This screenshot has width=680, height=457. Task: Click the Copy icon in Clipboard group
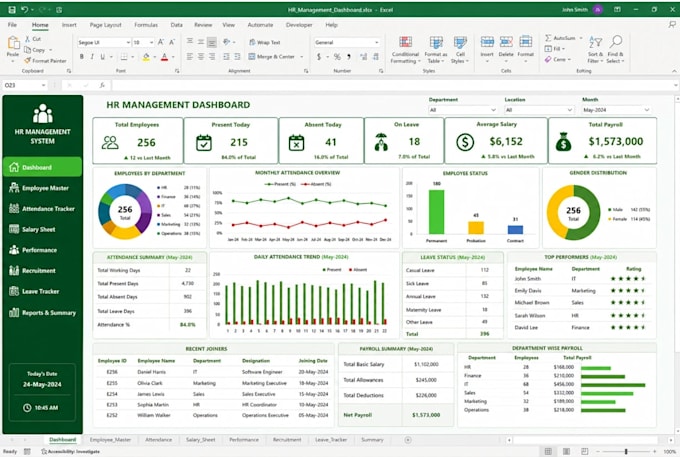click(28, 50)
